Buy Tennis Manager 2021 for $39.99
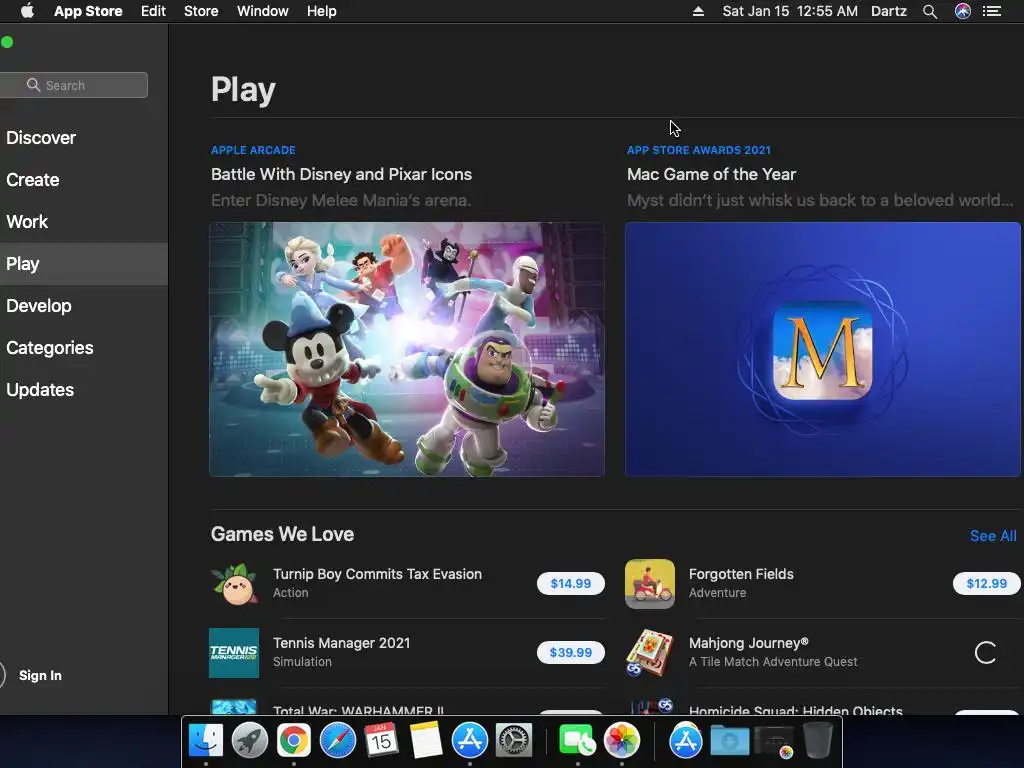The image size is (1024, 768). pos(571,652)
